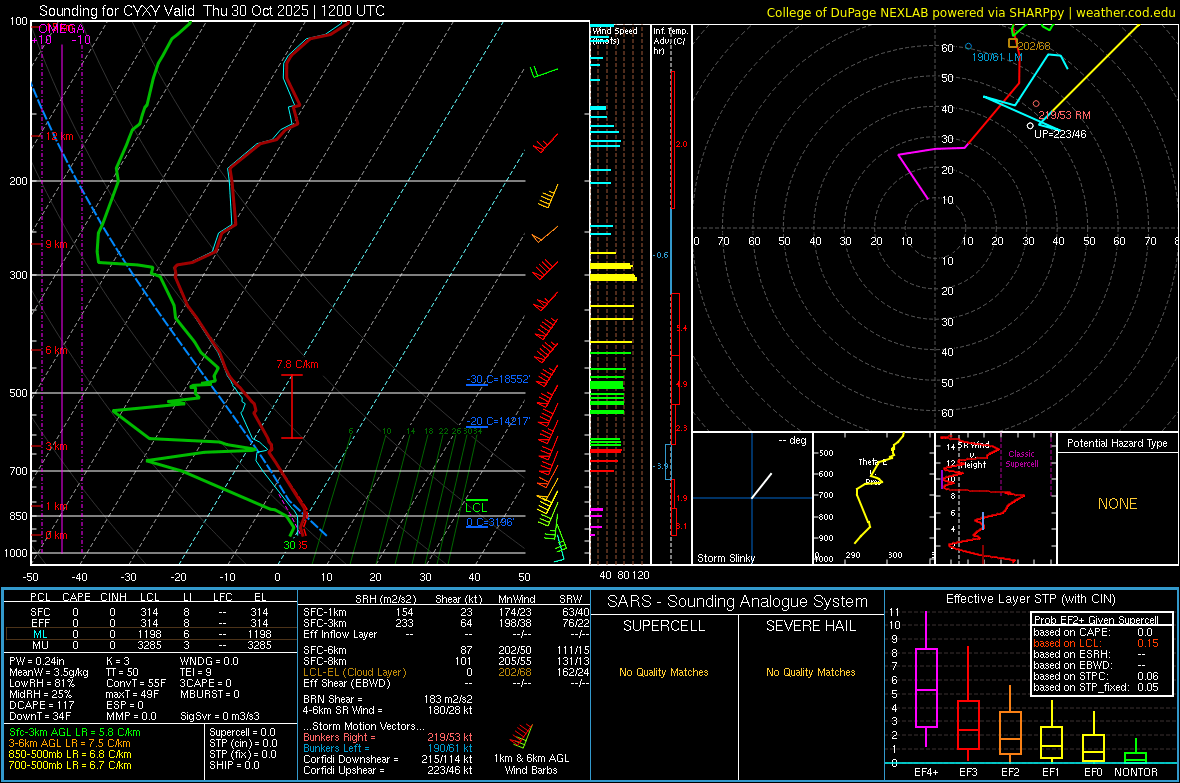Click the 'MBURST = 0' value
This screenshot has width=1180, height=783.
click(x=209, y=694)
